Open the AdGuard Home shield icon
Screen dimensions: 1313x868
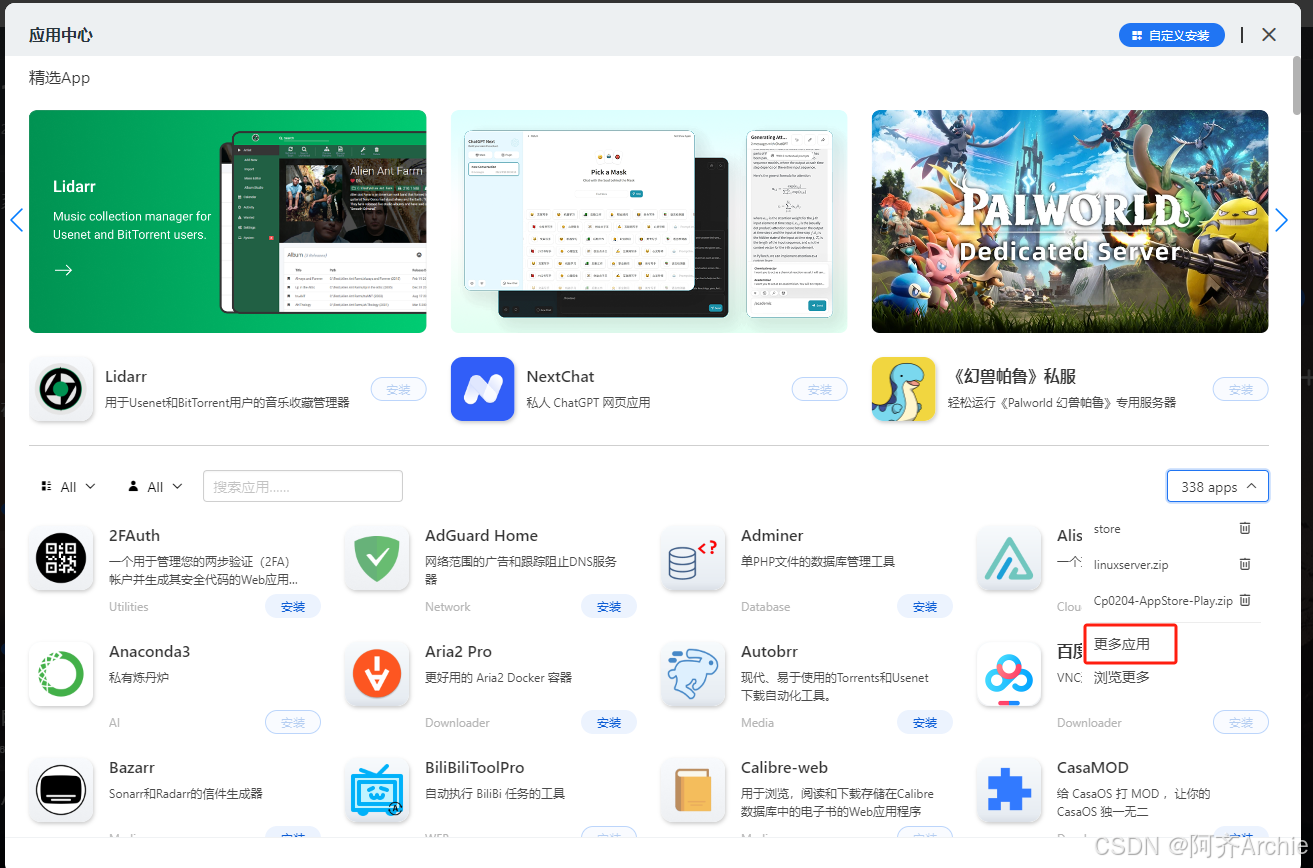pyautogui.click(x=377, y=558)
